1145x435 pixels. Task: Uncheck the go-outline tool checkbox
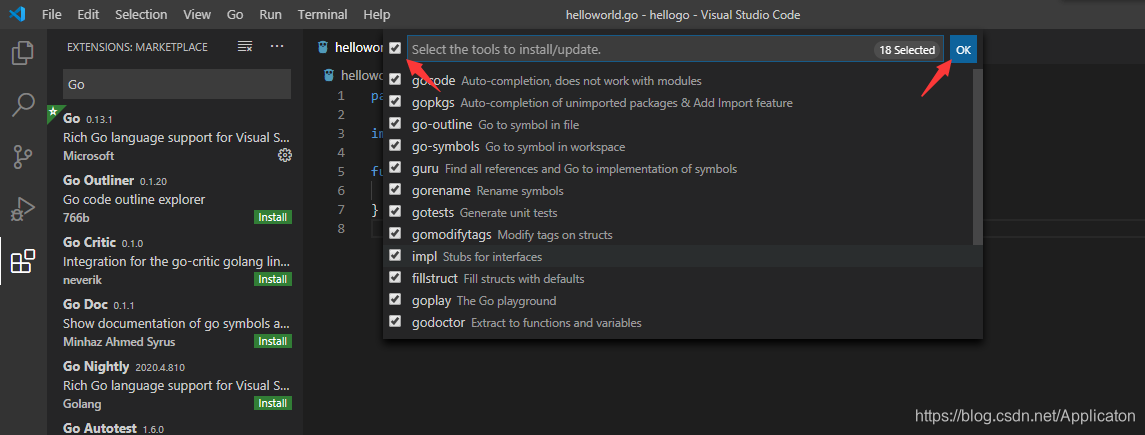[395, 124]
